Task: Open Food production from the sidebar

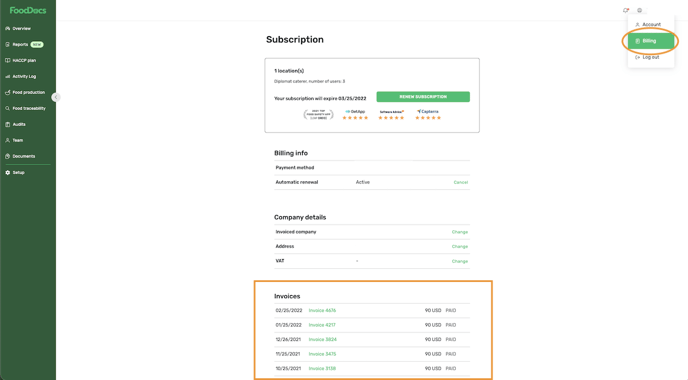Action: [x=29, y=92]
